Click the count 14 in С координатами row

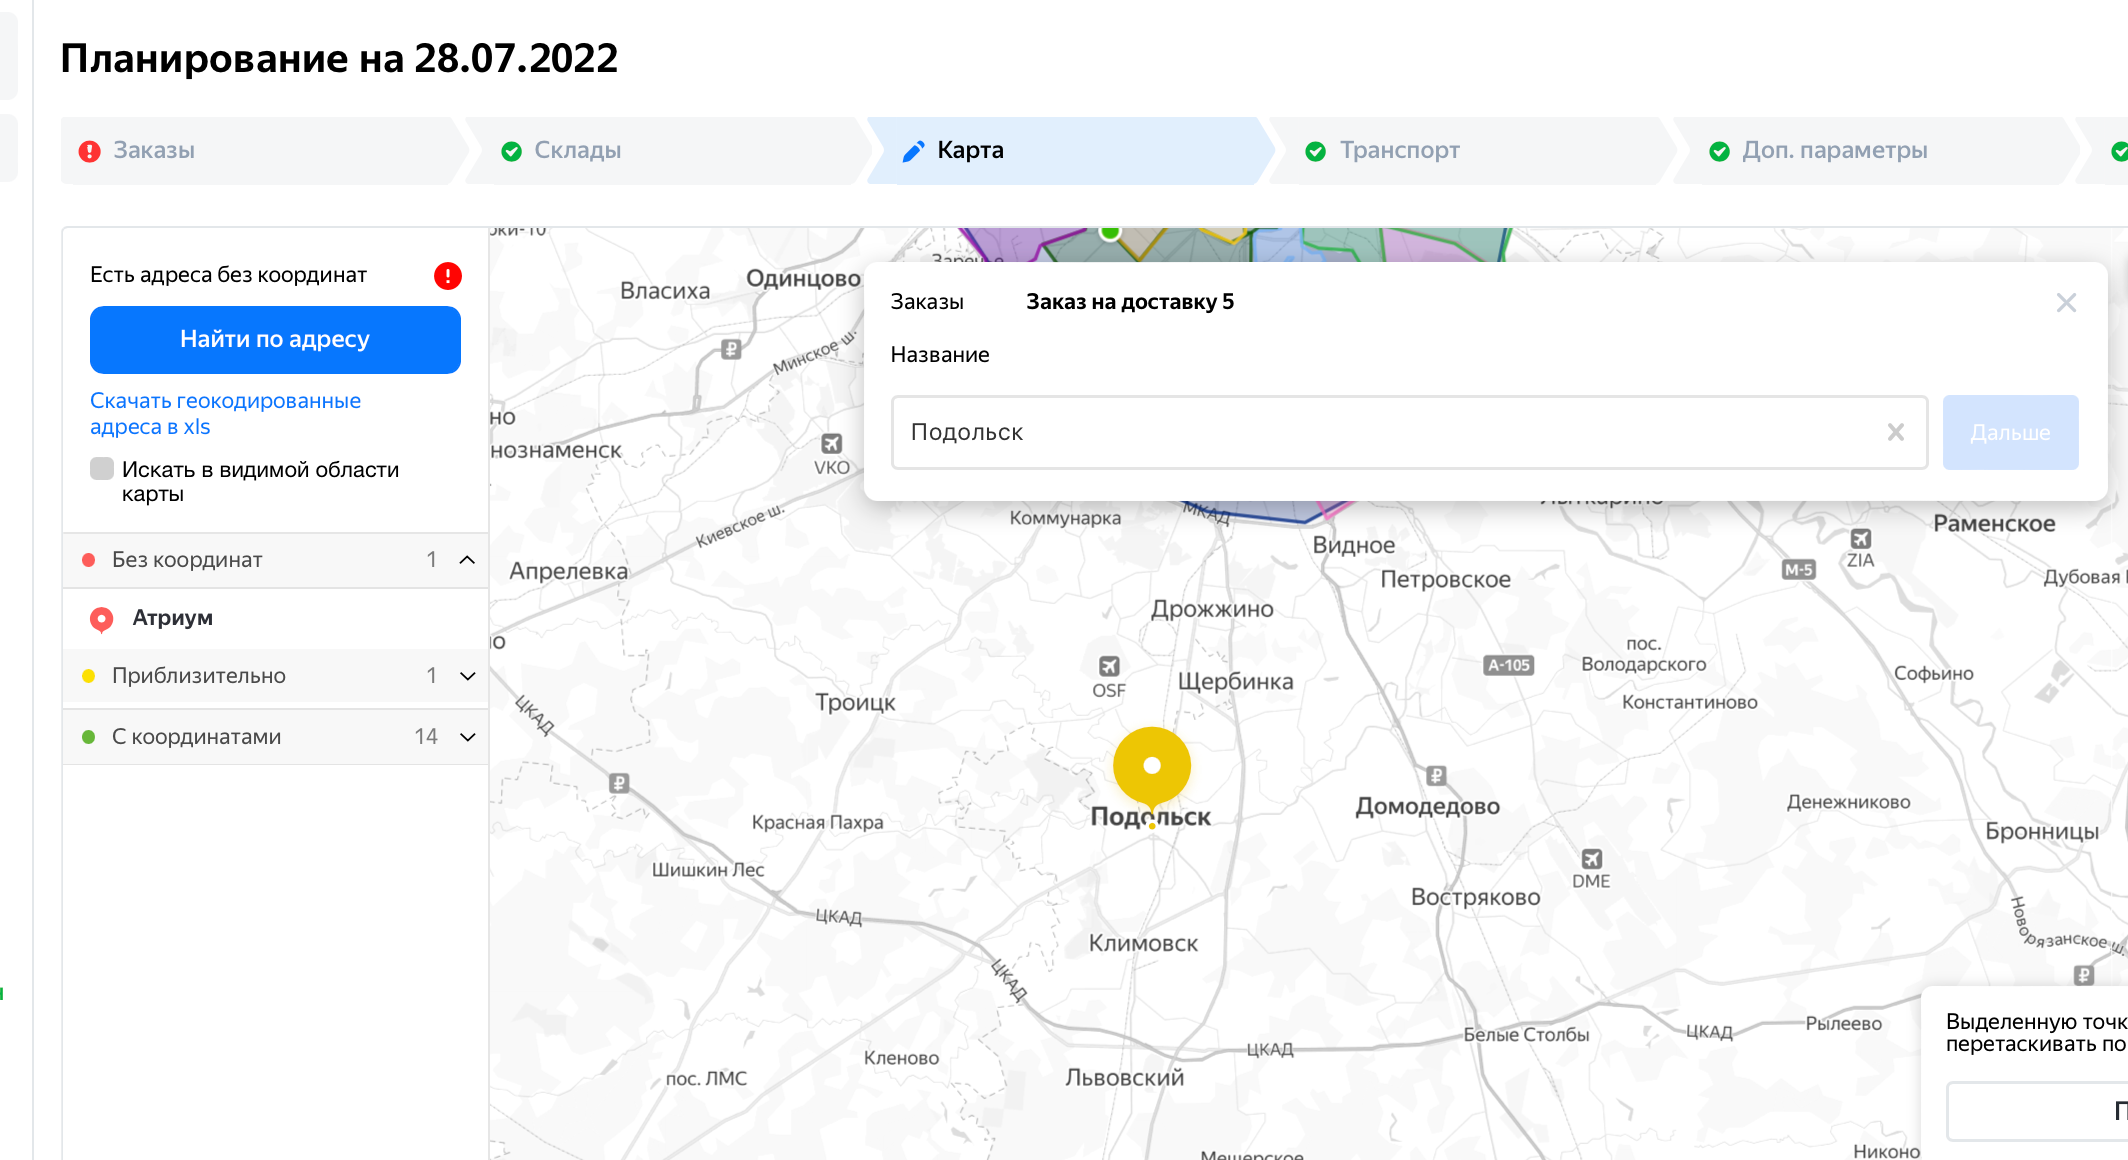(x=426, y=737)
